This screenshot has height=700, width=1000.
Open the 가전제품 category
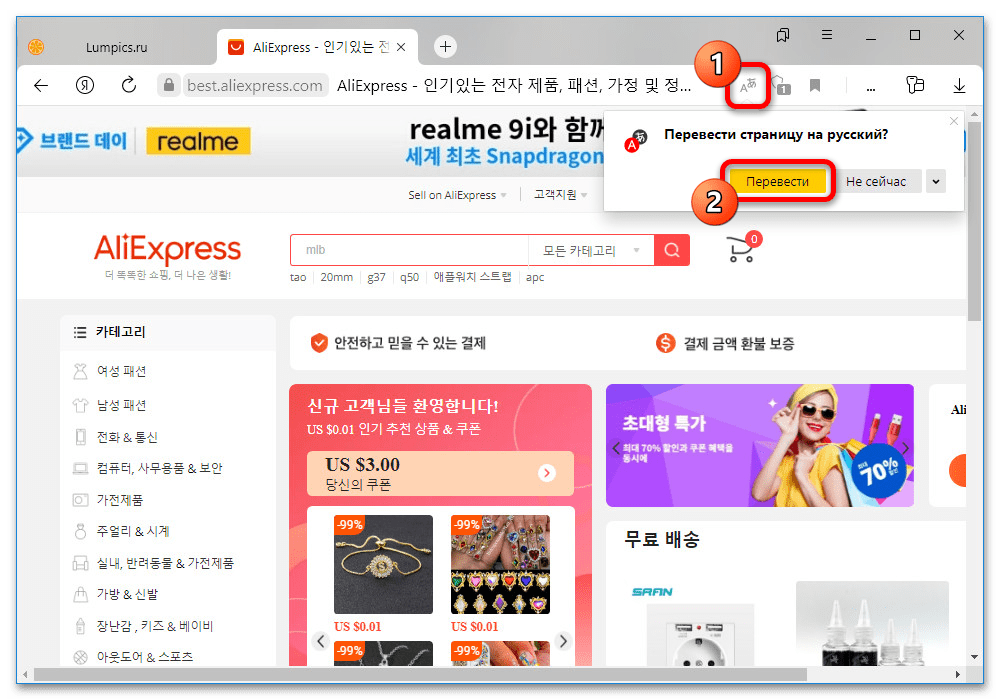pos(119,500)
